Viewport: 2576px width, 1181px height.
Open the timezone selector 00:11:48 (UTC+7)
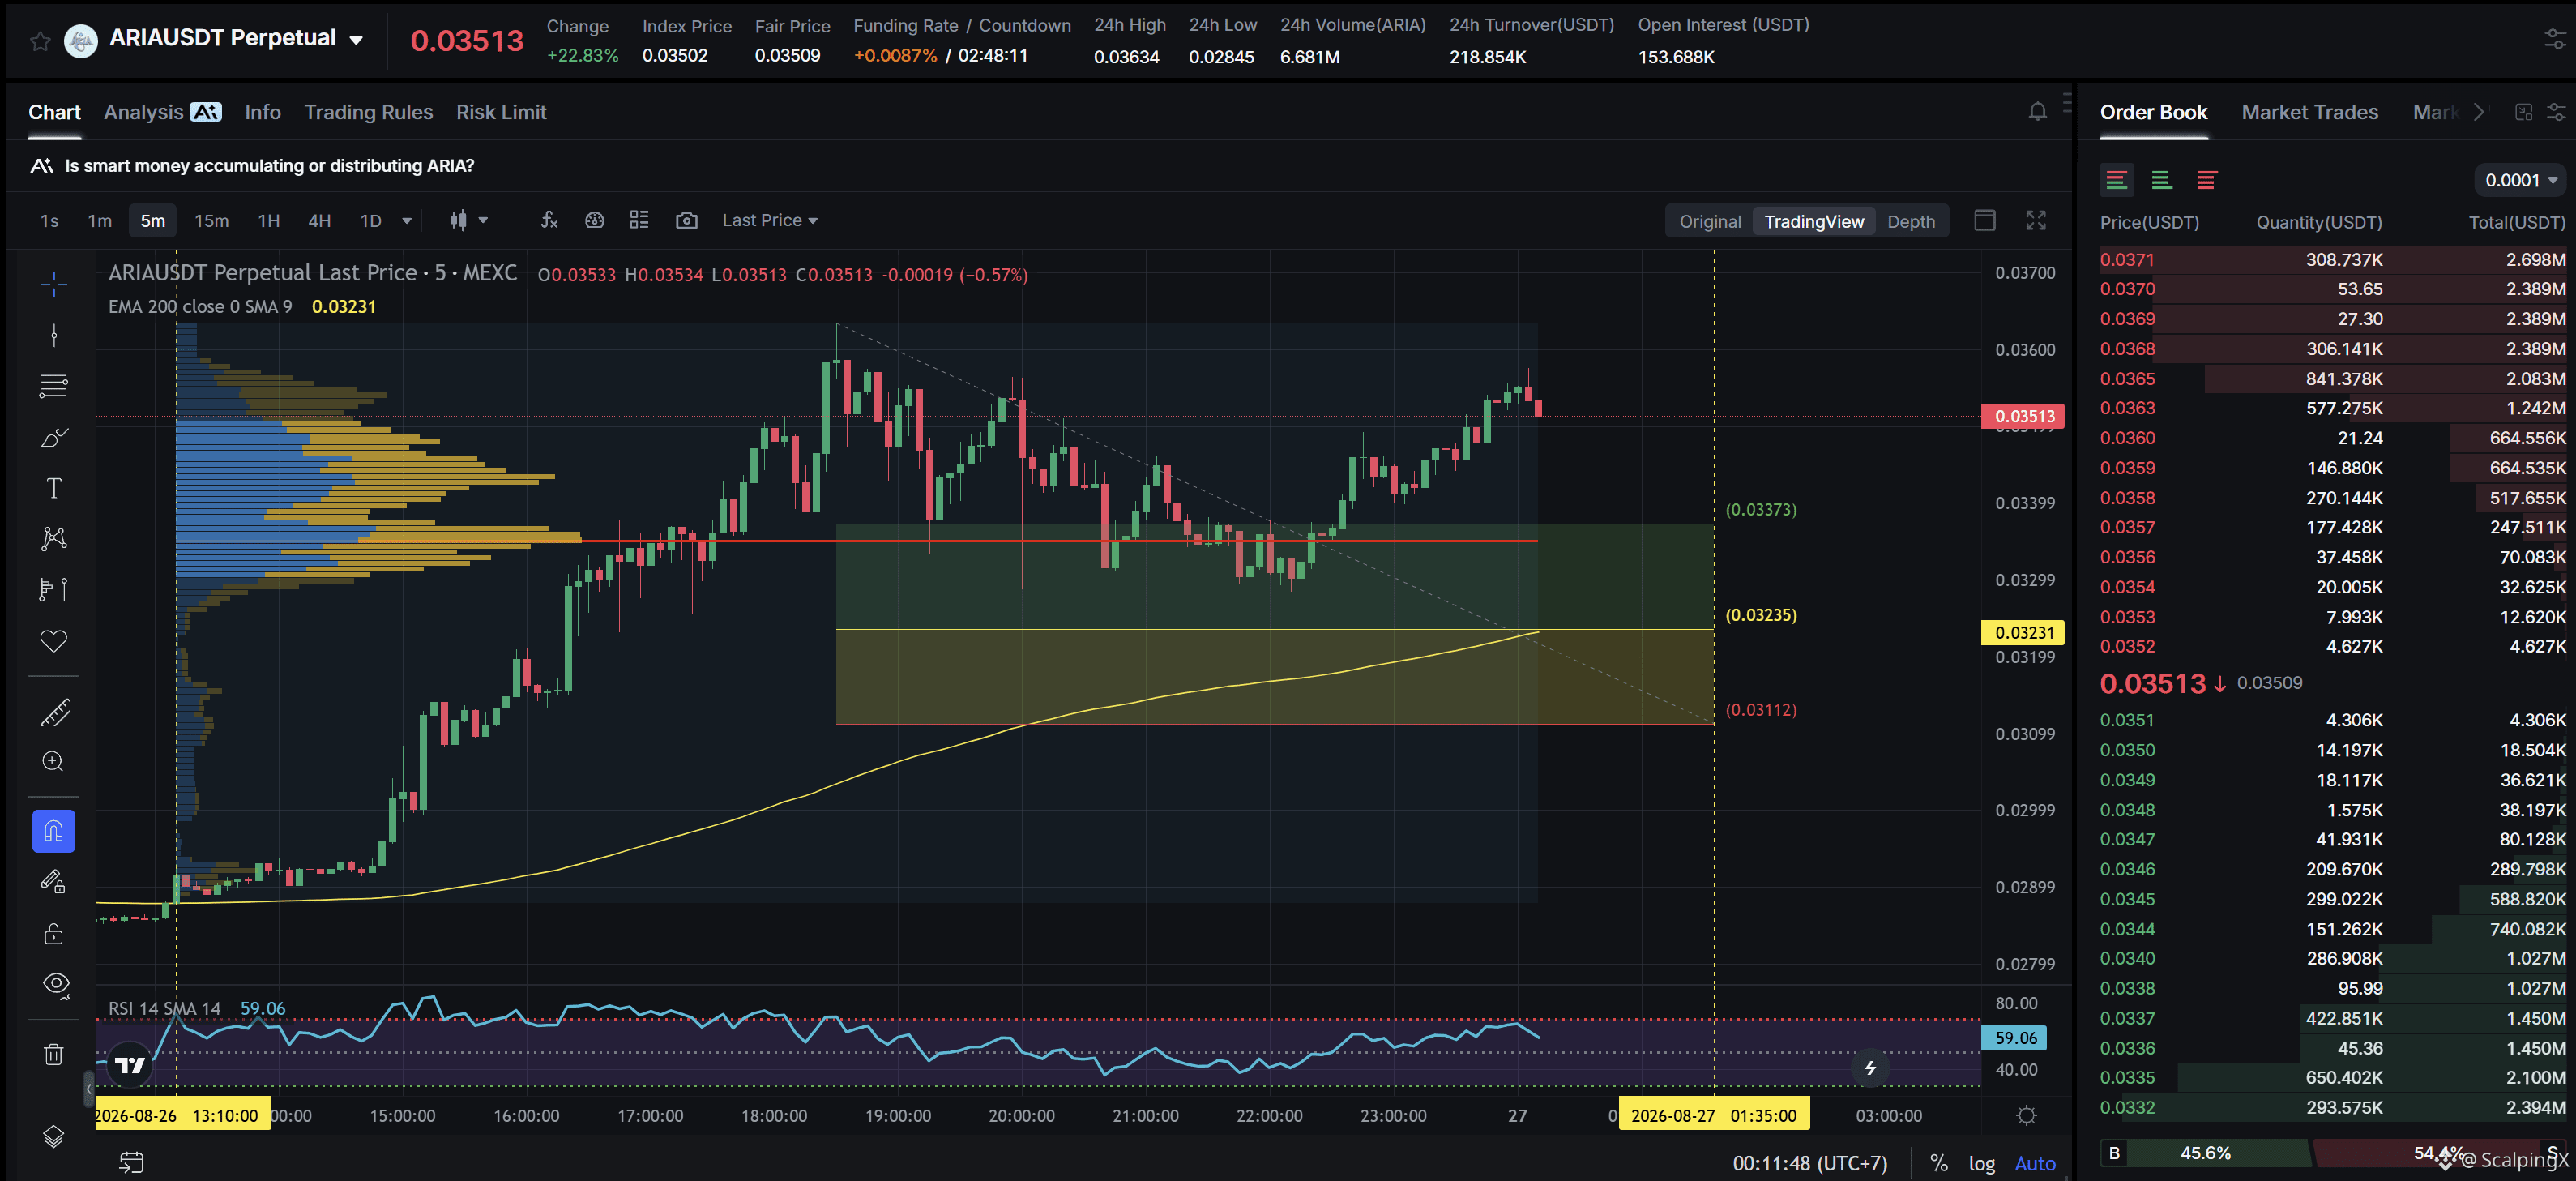(x=1809, y=1163)
